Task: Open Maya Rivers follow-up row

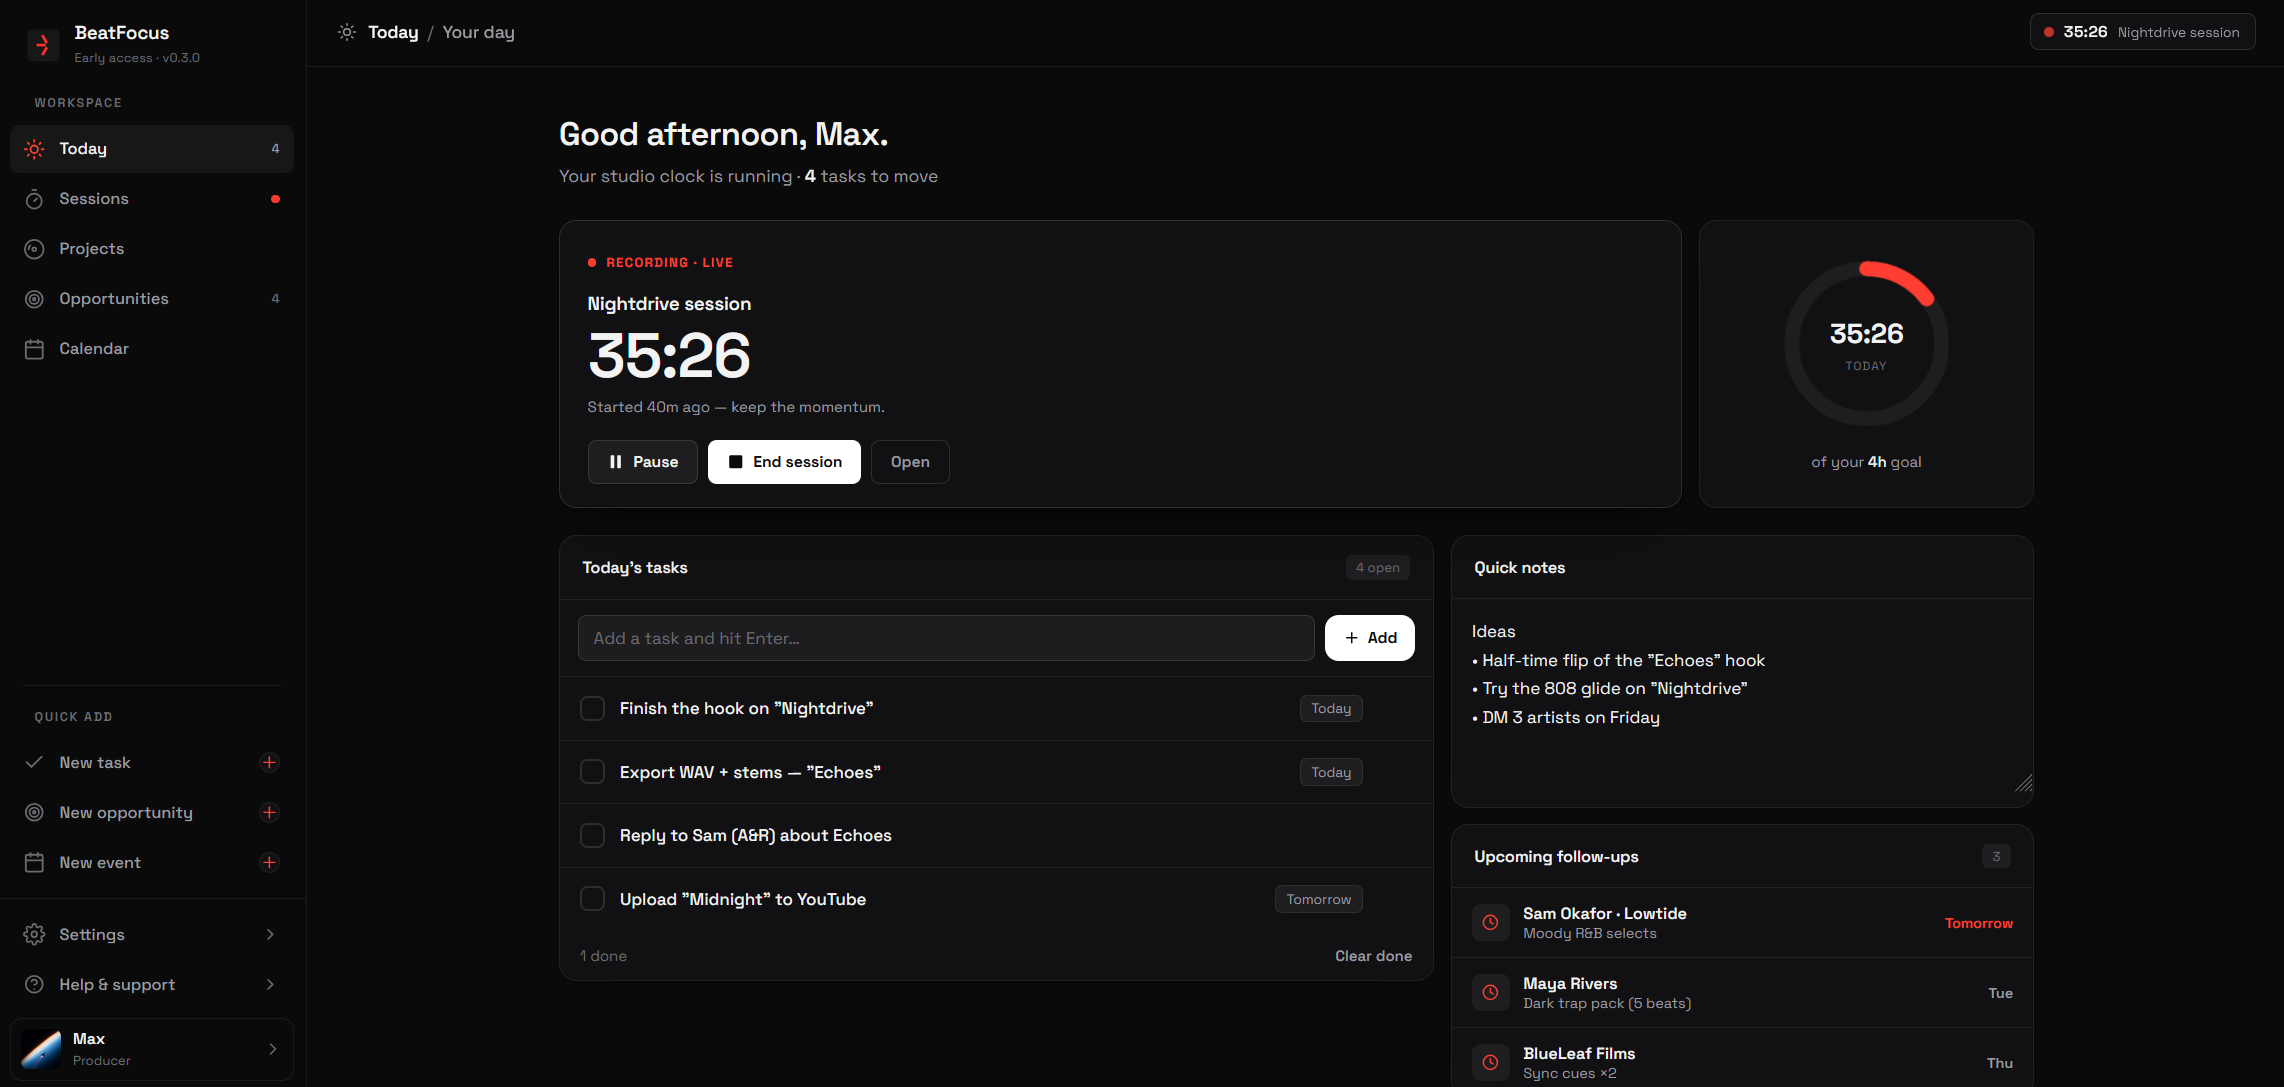Action: pyautogui.click(x=1742, y=993)
